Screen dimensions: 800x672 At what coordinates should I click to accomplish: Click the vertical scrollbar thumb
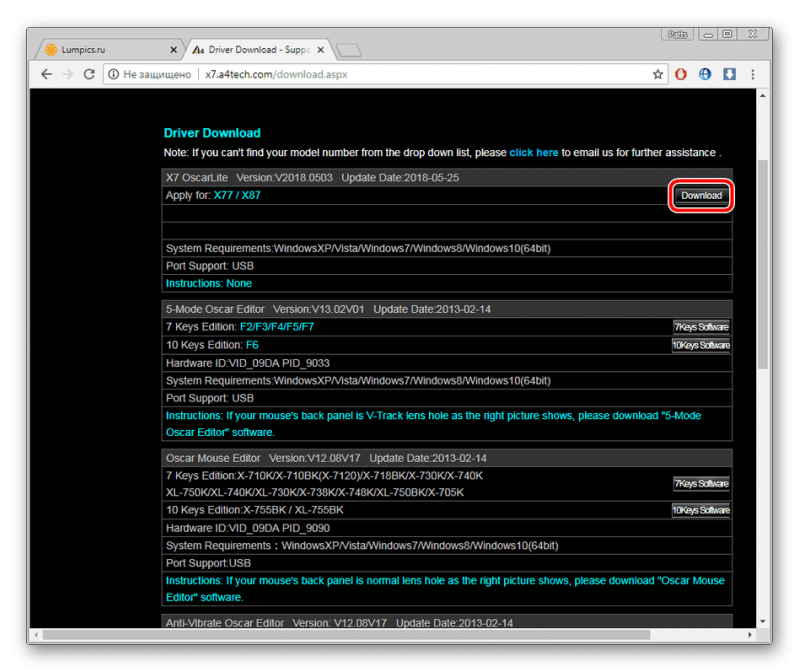tap(763, 264)
